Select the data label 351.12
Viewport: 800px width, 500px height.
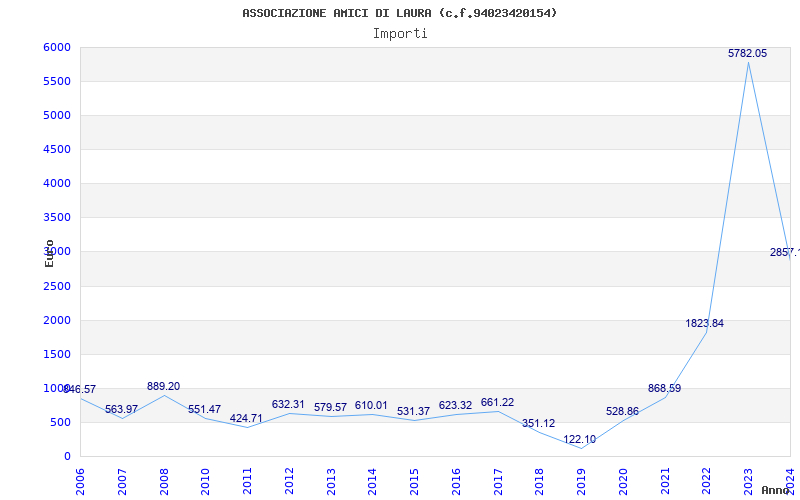[x=538, y=423]
